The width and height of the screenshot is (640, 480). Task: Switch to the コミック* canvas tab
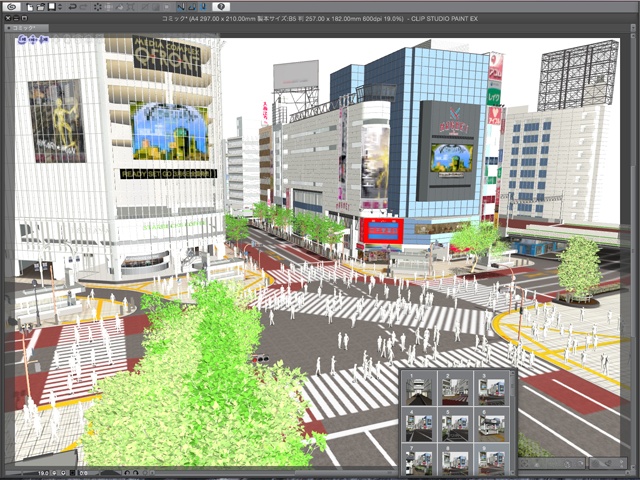pos(27,28)
